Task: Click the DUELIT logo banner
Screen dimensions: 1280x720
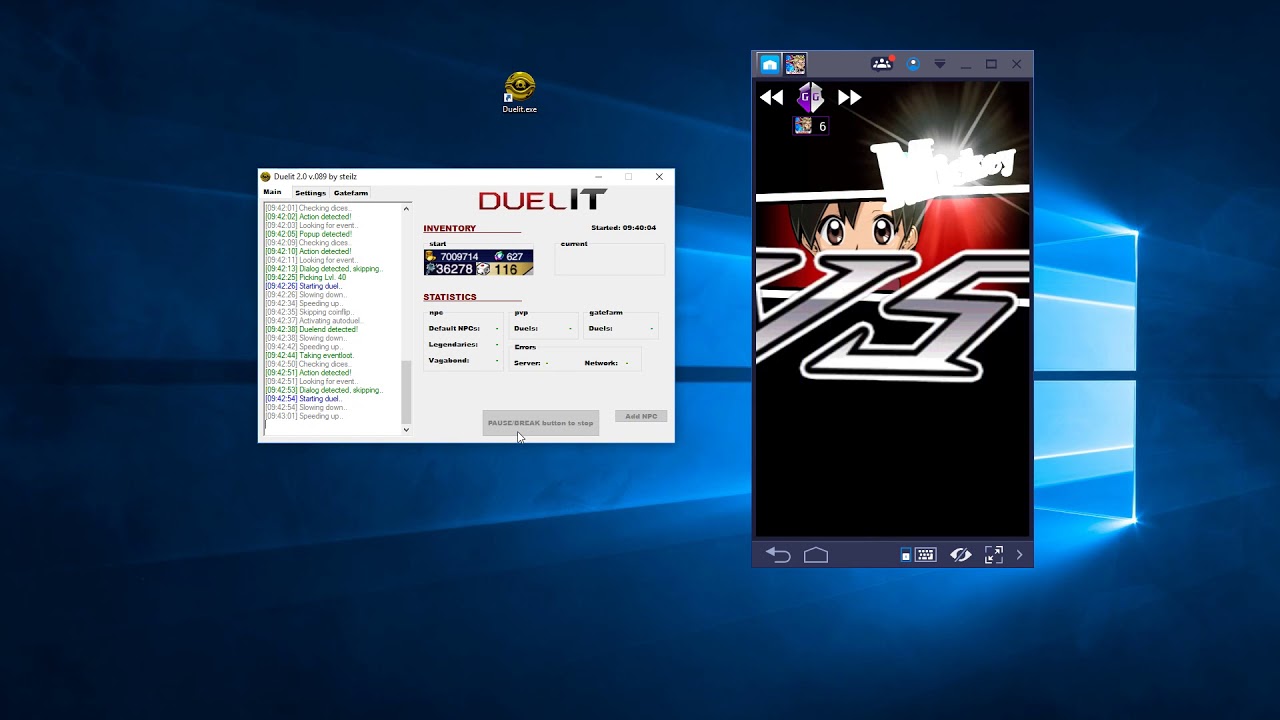Action: (x=542, y=200)
